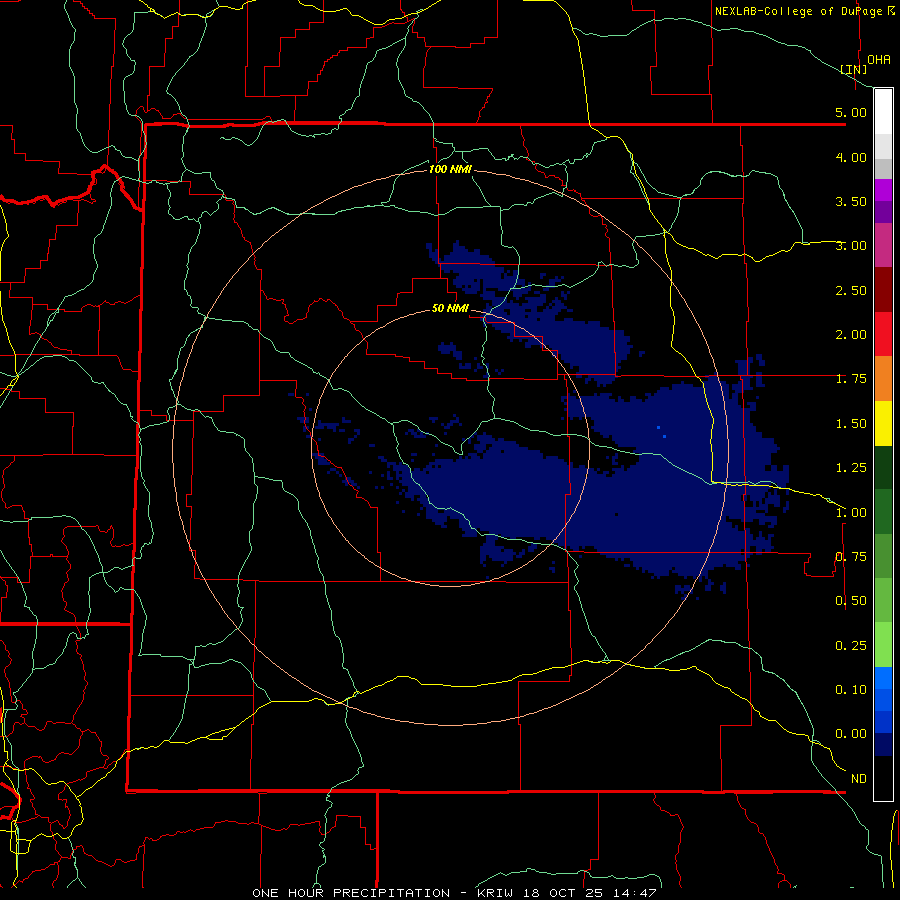Click the 'ND' legend label

pos(859,779)
